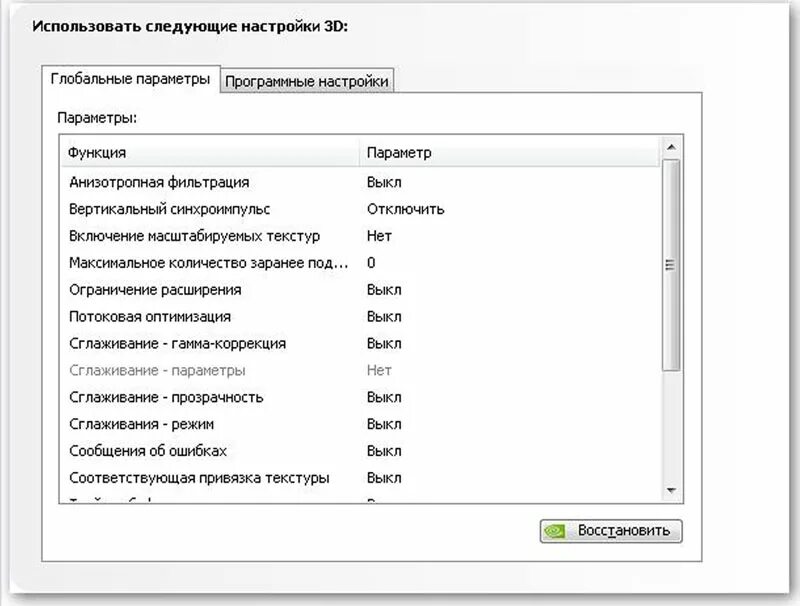This screenshot has height=606, width=800.
Task: Click the settings list scrollbar thumb
Action: pyautogui.click(x=671, y=265)
